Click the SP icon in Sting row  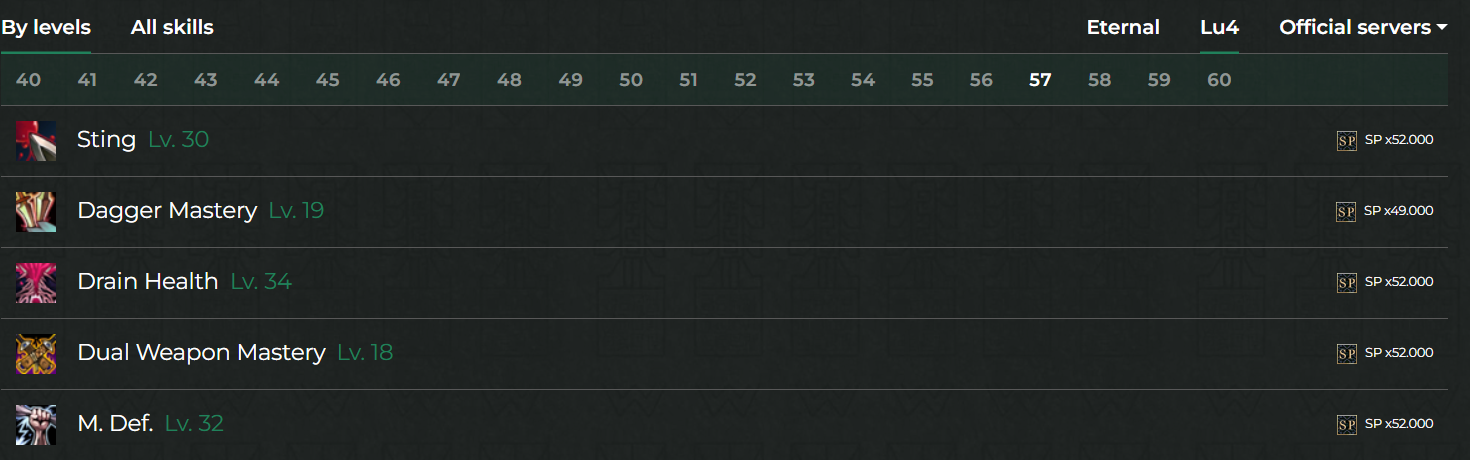coord(1346,141)
